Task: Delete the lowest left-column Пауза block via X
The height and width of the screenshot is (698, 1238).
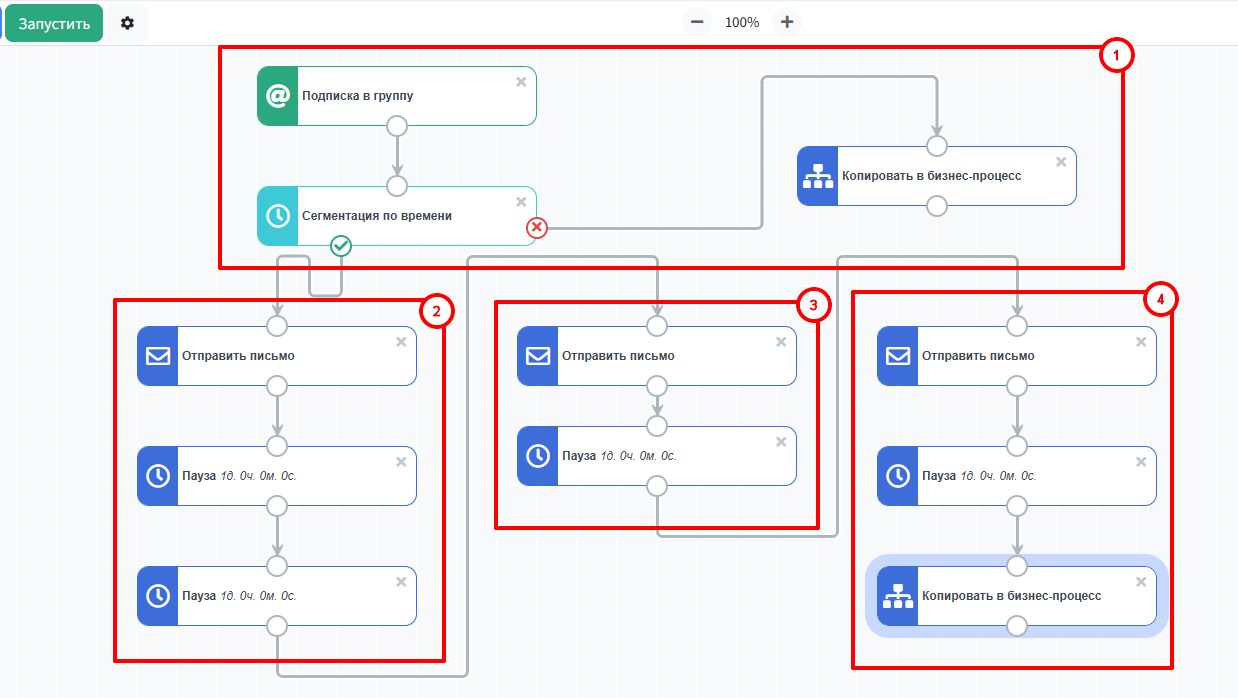Action: (x=401, y=582)
